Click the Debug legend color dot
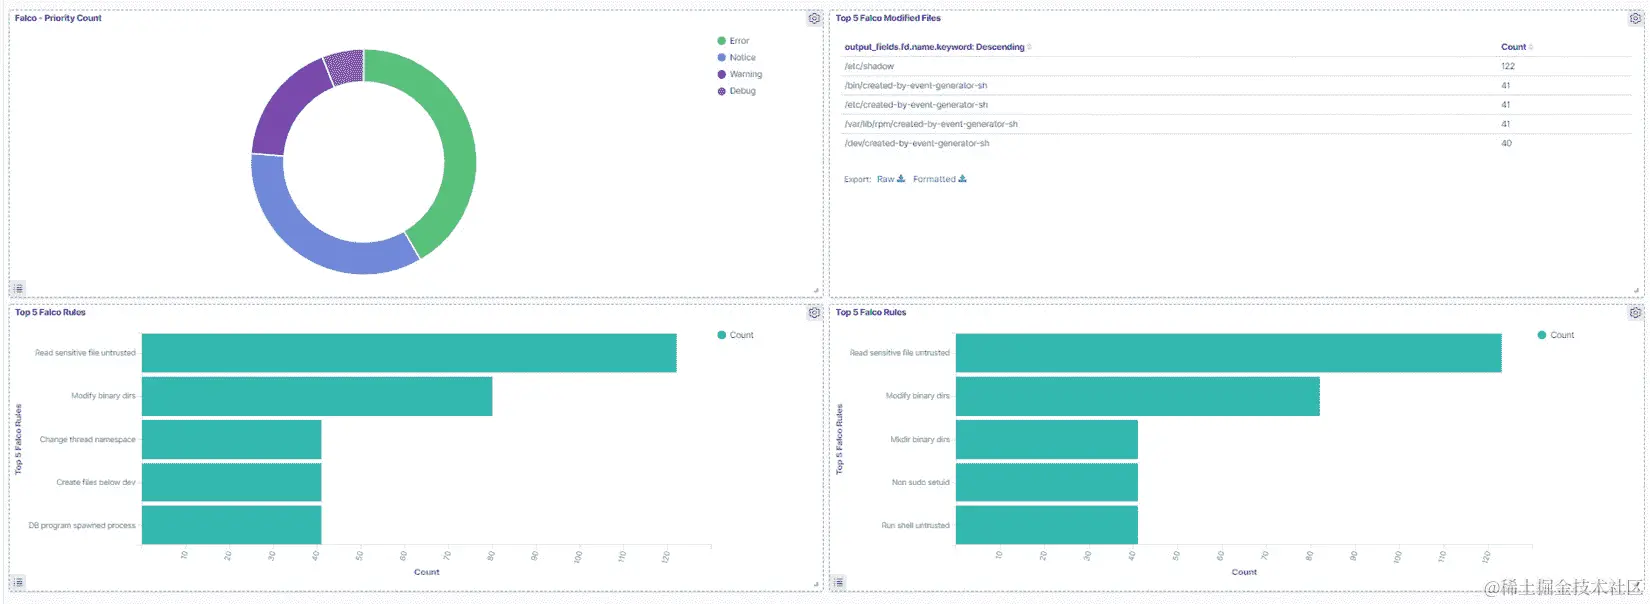1650x604 pixels. coord(721,91)
